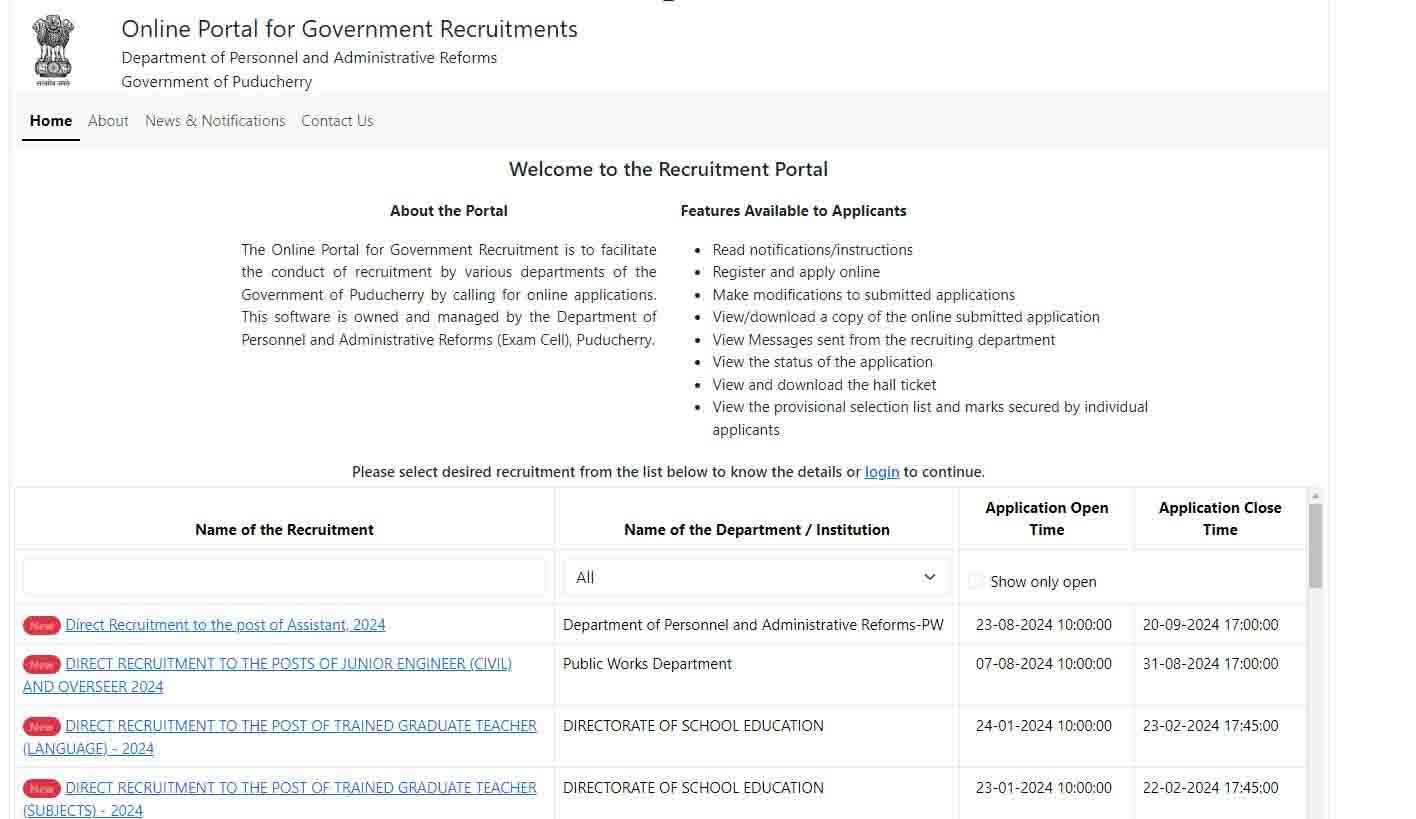Focus the recruitment name search field
The width and height of the screenshot is (1416, 819).
[284, 577]
